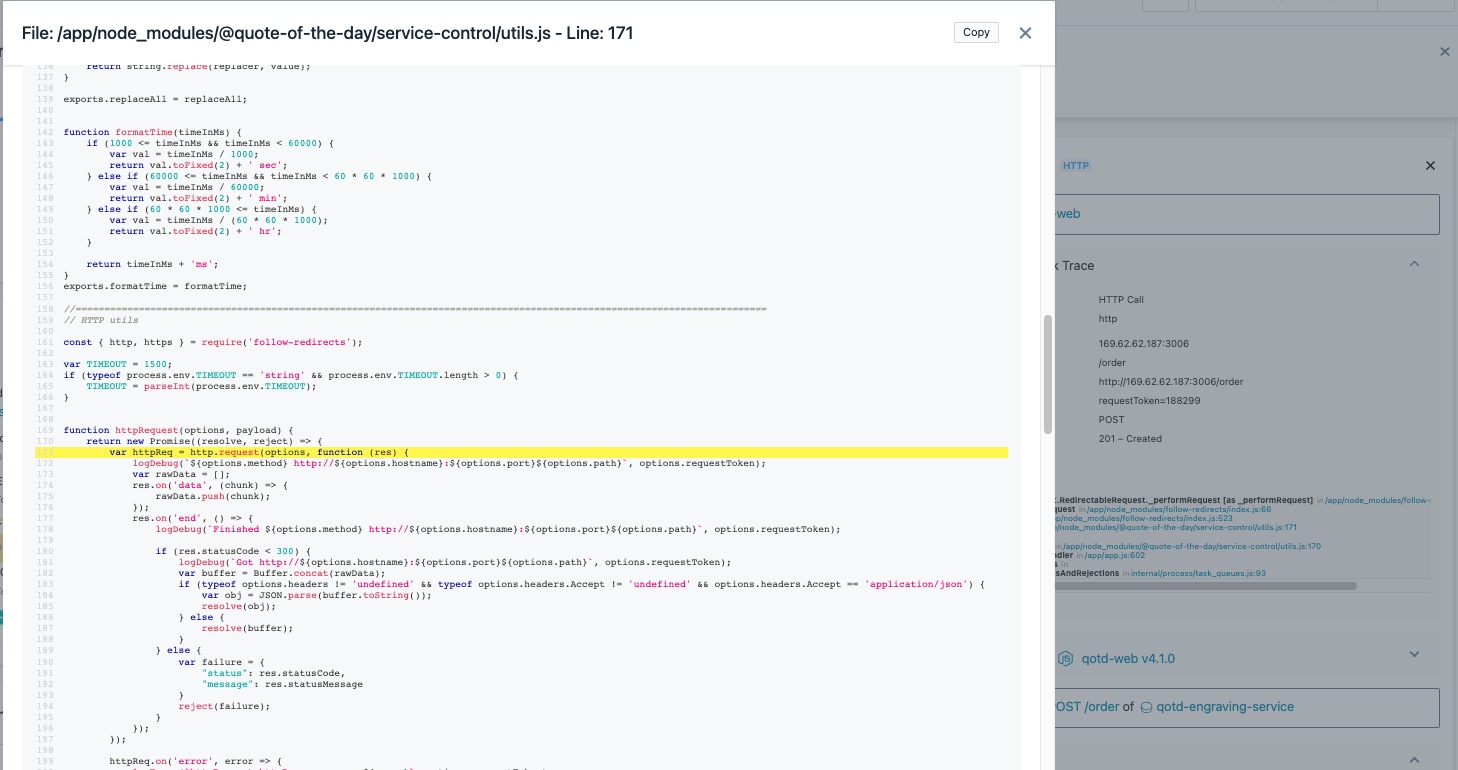Close the outer background side panel
Viewport: 1458px width, 770px height.
pyautogui.click(x=1444, y=51)
